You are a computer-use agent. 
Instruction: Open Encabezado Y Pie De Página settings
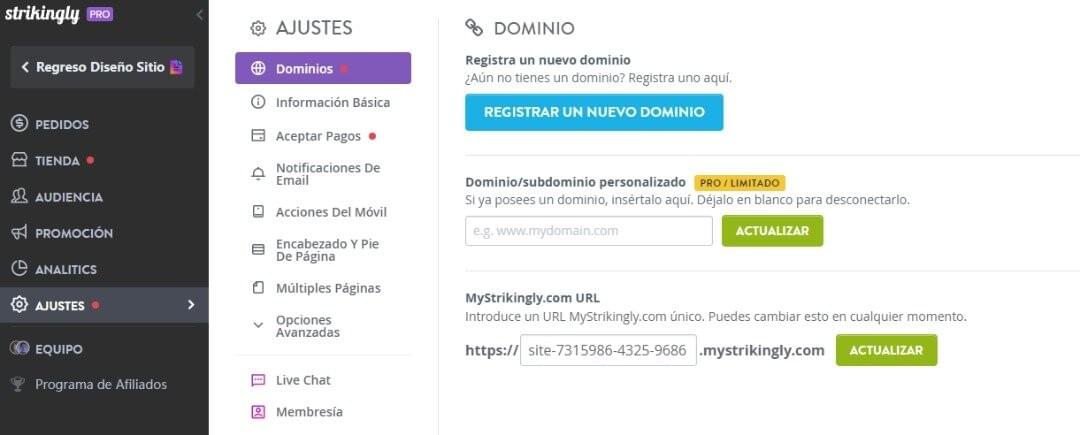(x=328, y=250)
